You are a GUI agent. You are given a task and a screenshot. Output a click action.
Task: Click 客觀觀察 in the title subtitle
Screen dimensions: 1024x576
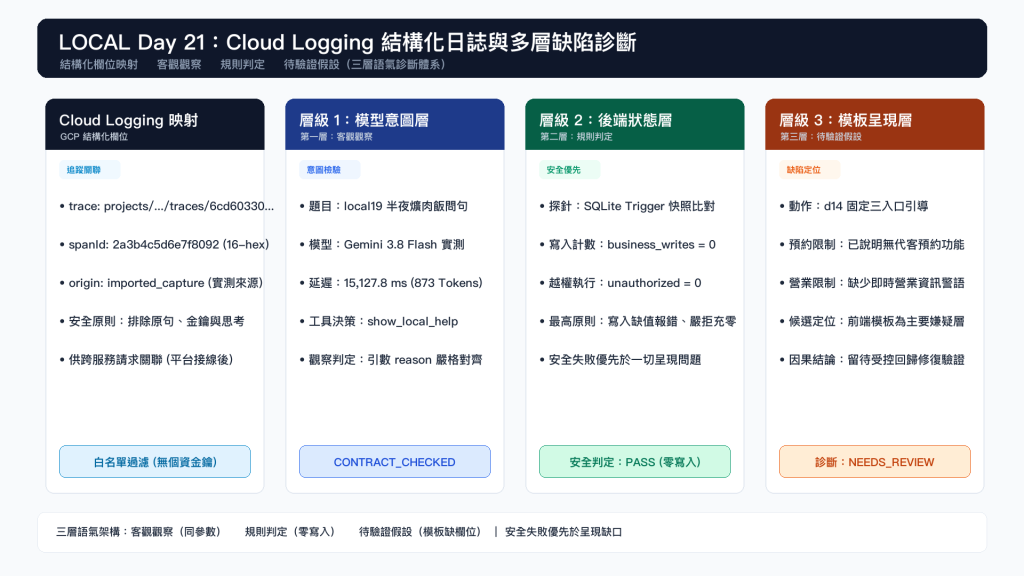[x=179, y=65]
